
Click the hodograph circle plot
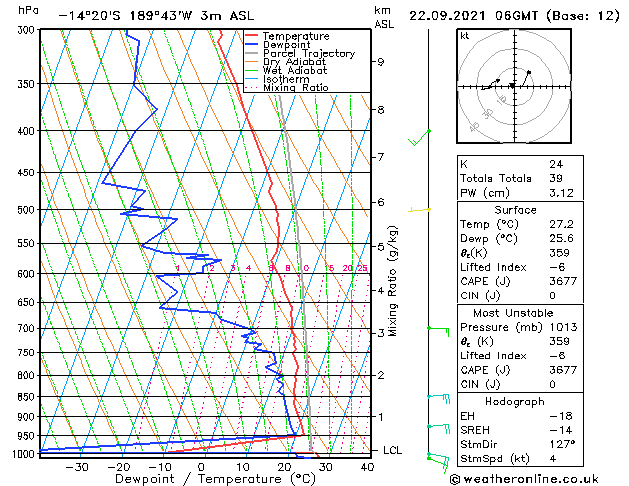click(x=512, y=87)
